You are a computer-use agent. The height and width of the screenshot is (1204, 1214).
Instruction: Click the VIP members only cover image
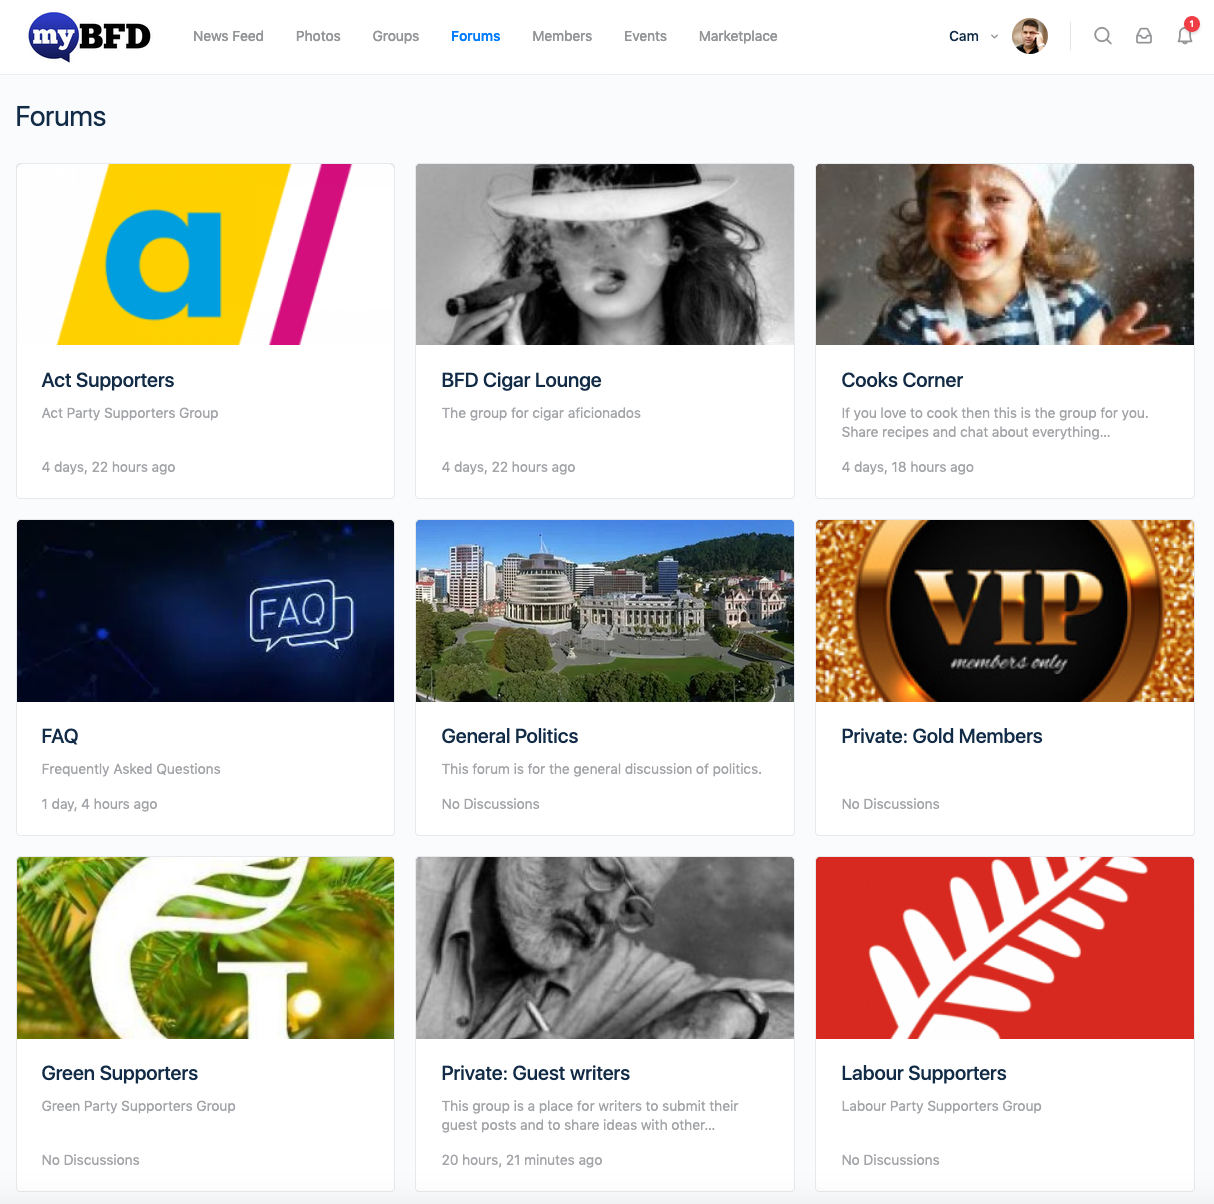(1005, 611)
